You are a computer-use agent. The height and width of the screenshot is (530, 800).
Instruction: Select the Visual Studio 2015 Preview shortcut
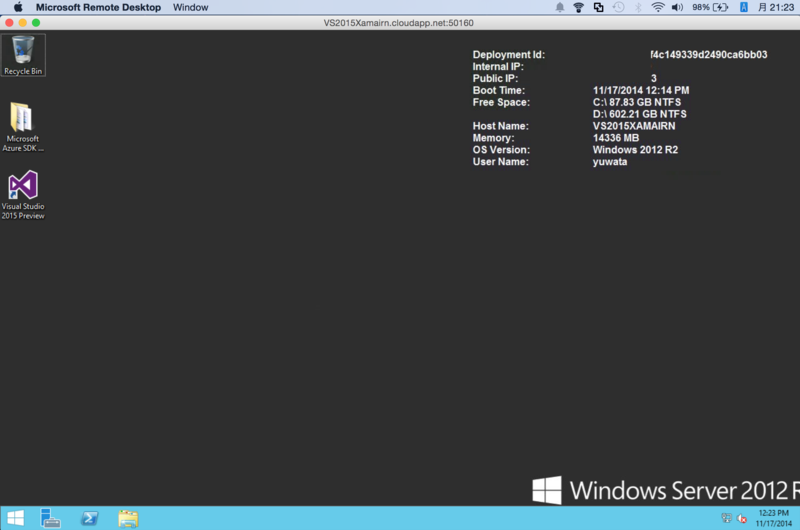[x=23, y=195]
